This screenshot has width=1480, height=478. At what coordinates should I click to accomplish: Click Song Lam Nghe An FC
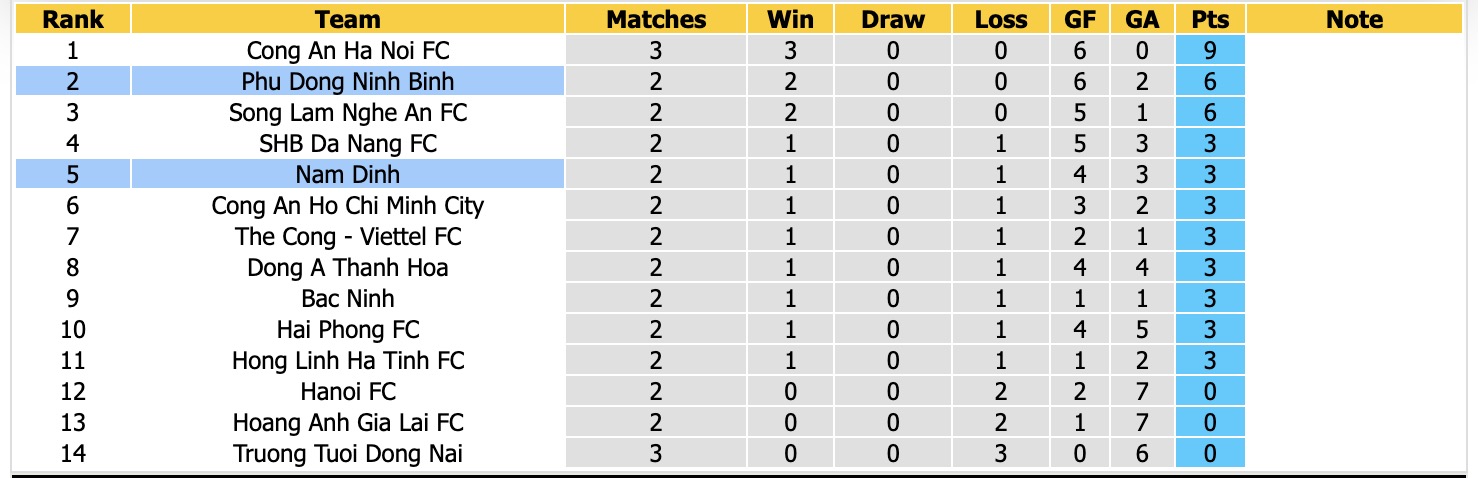(x=348, y=112)
